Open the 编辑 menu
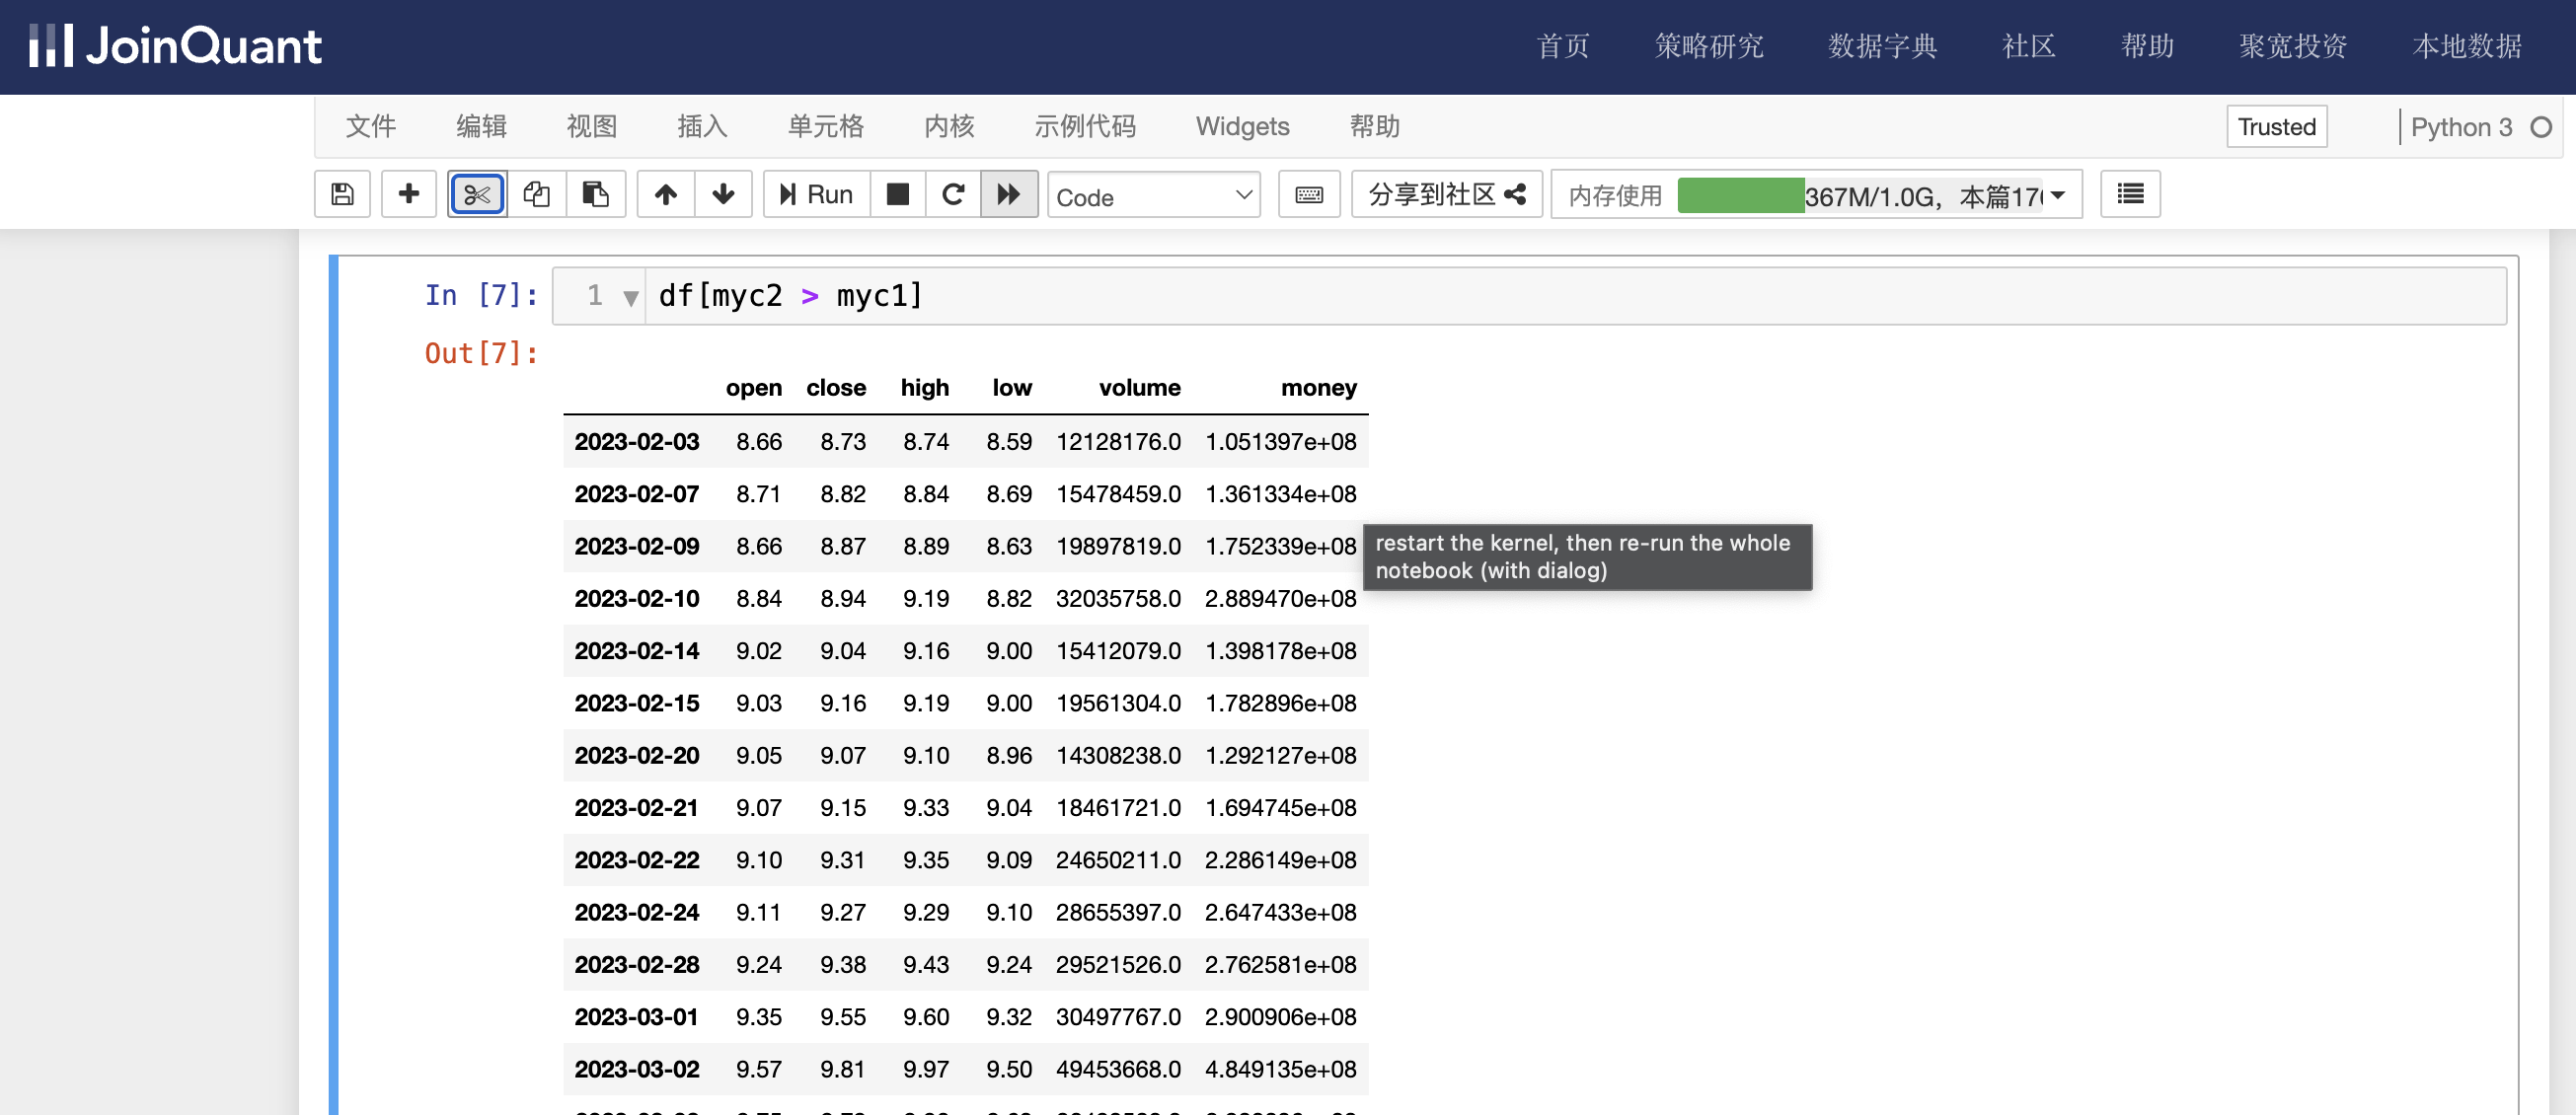The width and height of the screenshot is (2576, 1115). [x=481, y=126]
